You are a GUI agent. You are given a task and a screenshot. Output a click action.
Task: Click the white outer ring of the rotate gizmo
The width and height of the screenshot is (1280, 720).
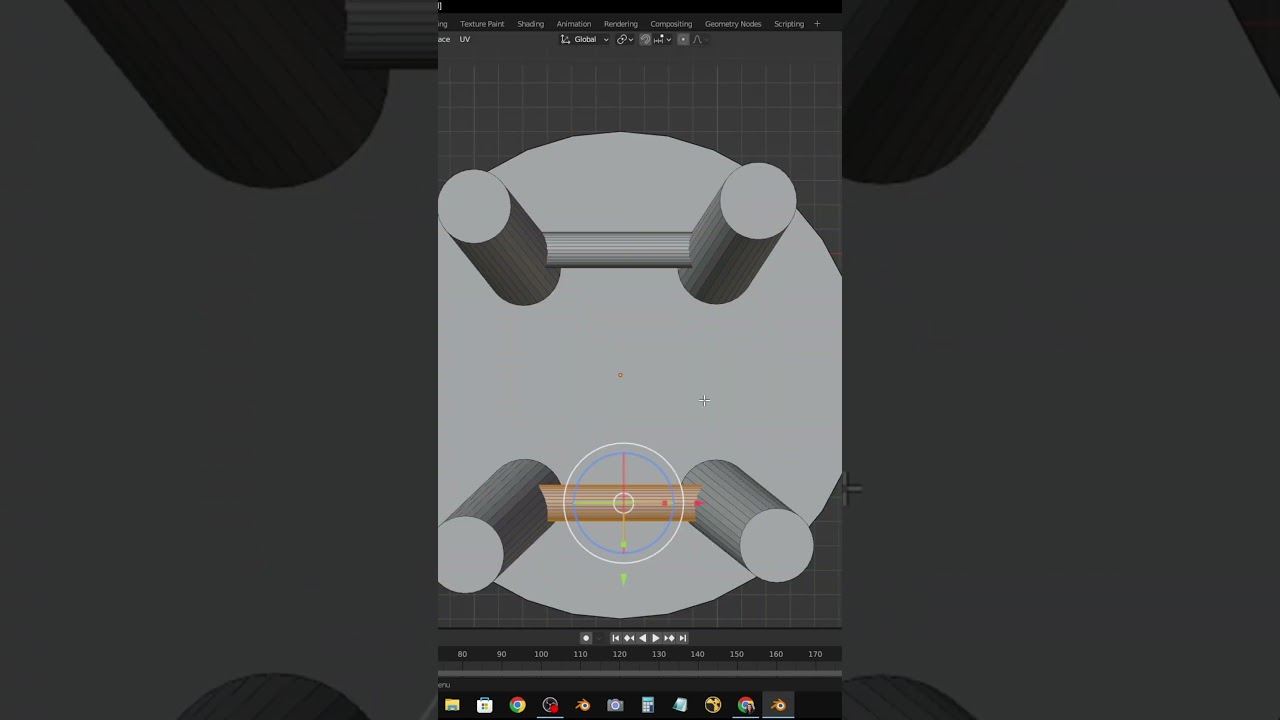pos(623,444)
